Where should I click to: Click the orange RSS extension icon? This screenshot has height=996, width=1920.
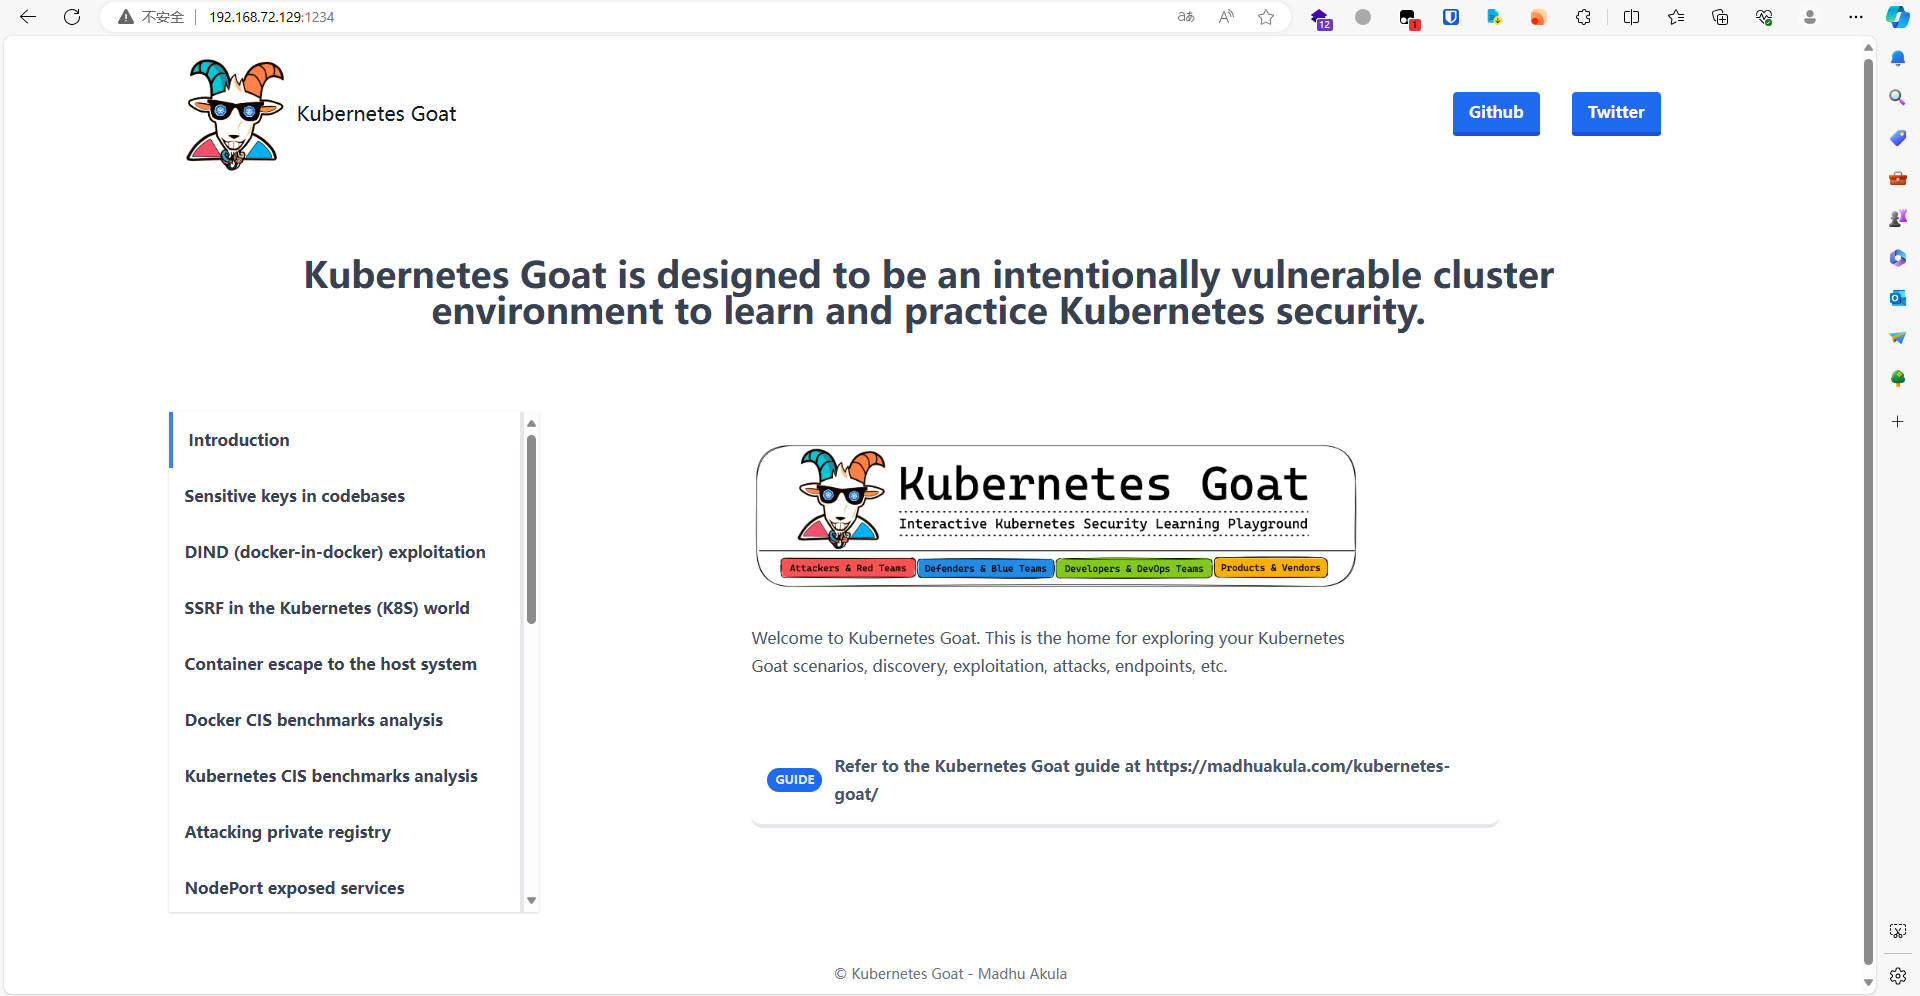1538,17
